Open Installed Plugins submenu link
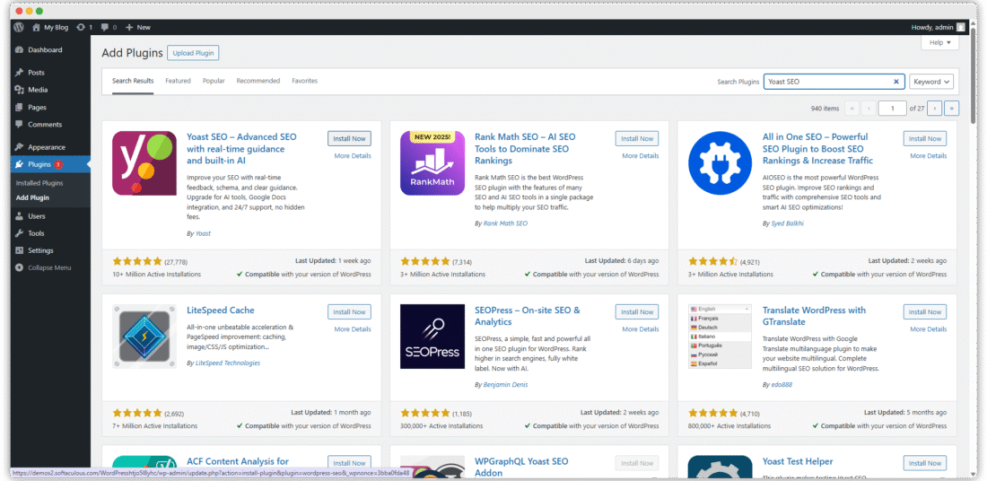 [40, 183]
